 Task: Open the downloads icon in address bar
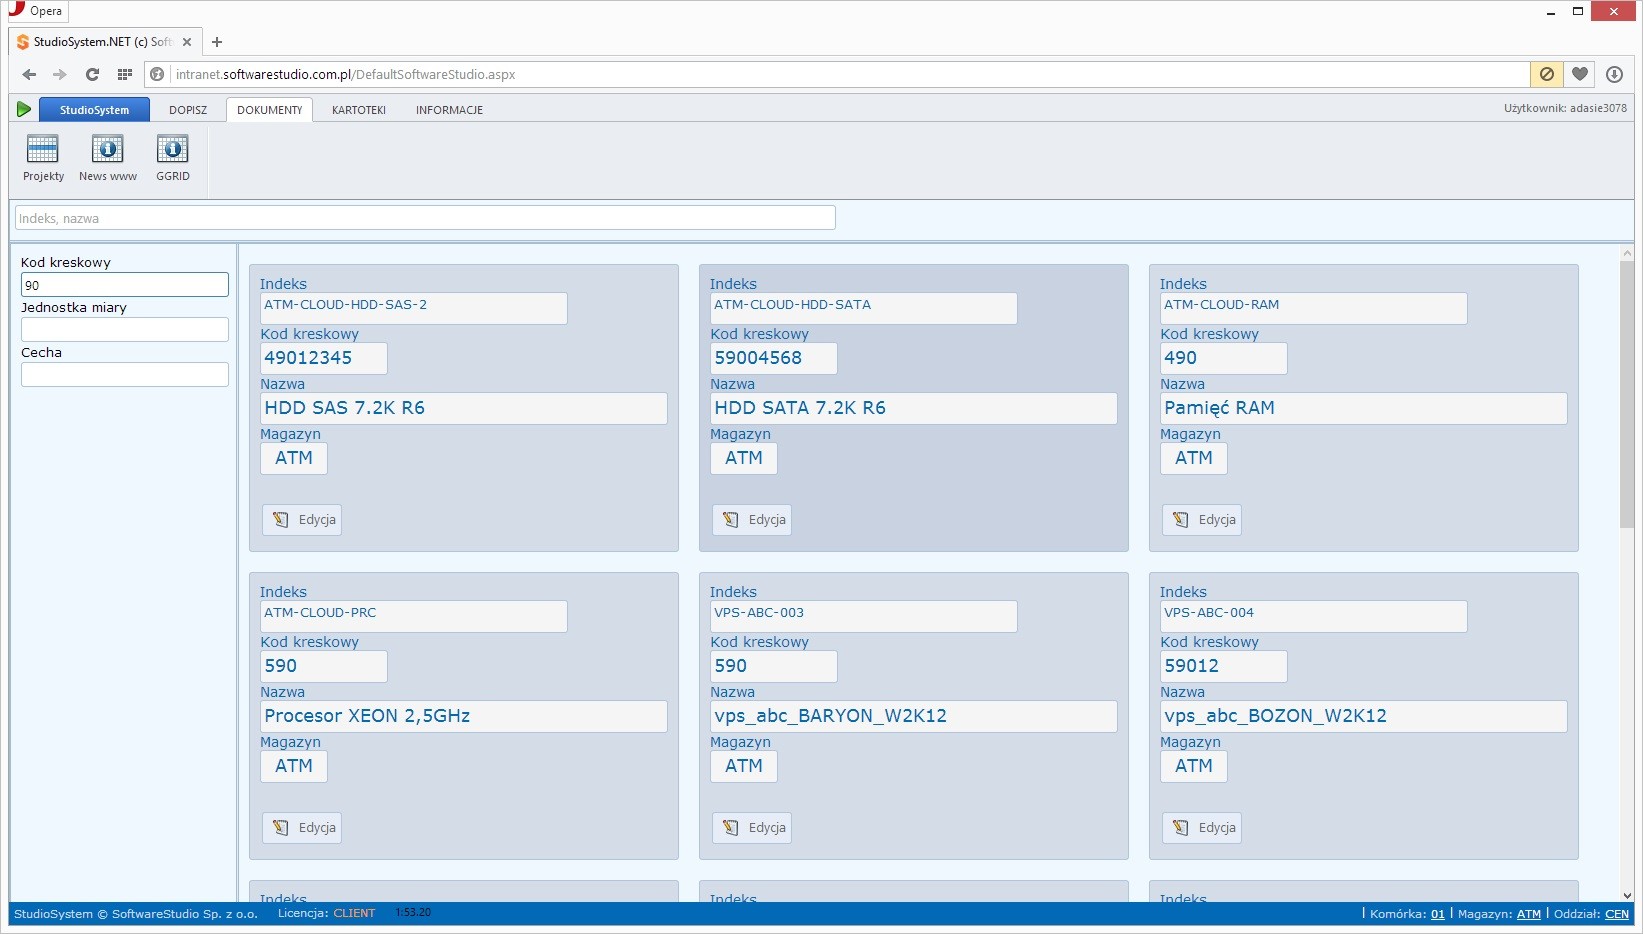click(x=1614, y=74)
